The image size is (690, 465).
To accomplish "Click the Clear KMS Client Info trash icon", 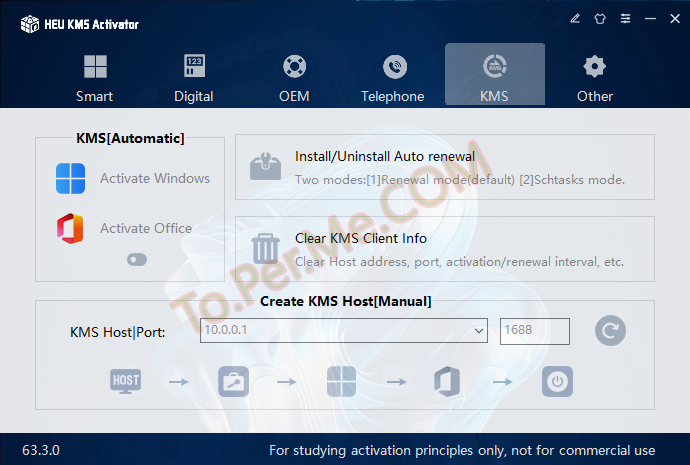I will click(265, 248).
